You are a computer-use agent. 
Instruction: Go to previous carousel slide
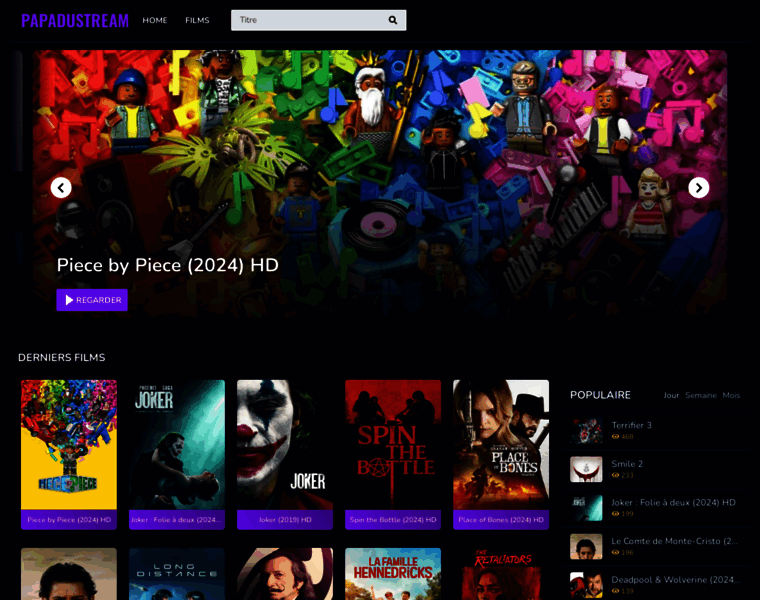[x=61, y=188]
